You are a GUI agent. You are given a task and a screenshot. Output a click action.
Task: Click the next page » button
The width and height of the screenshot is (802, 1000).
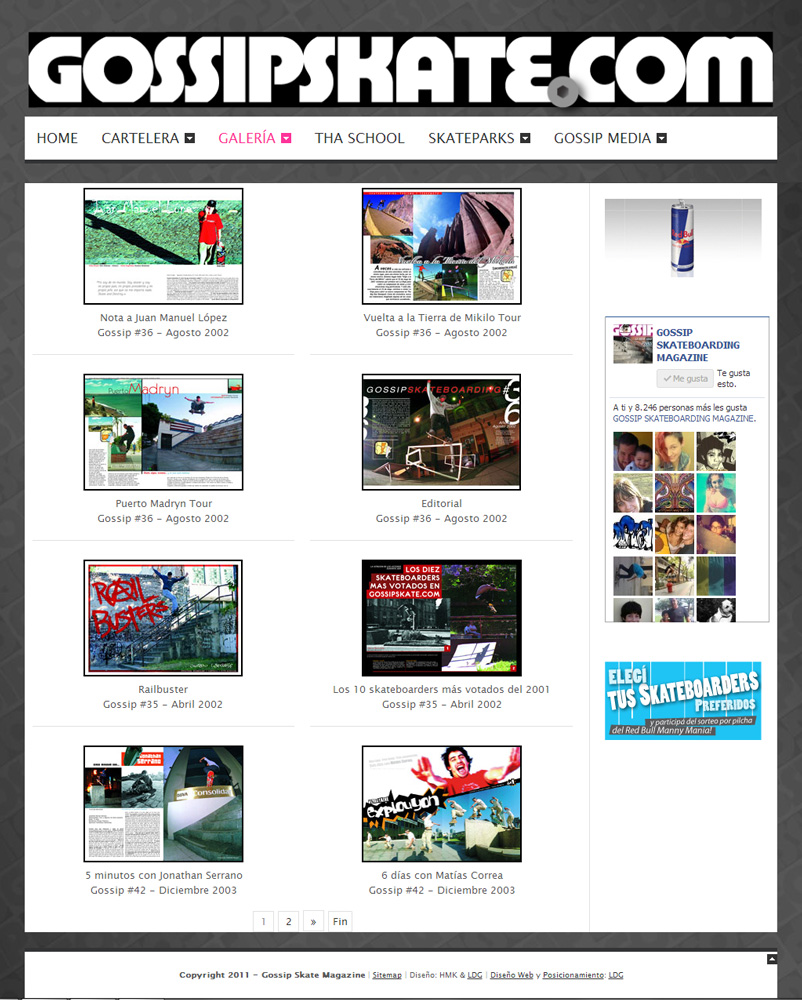coord(313,922)
